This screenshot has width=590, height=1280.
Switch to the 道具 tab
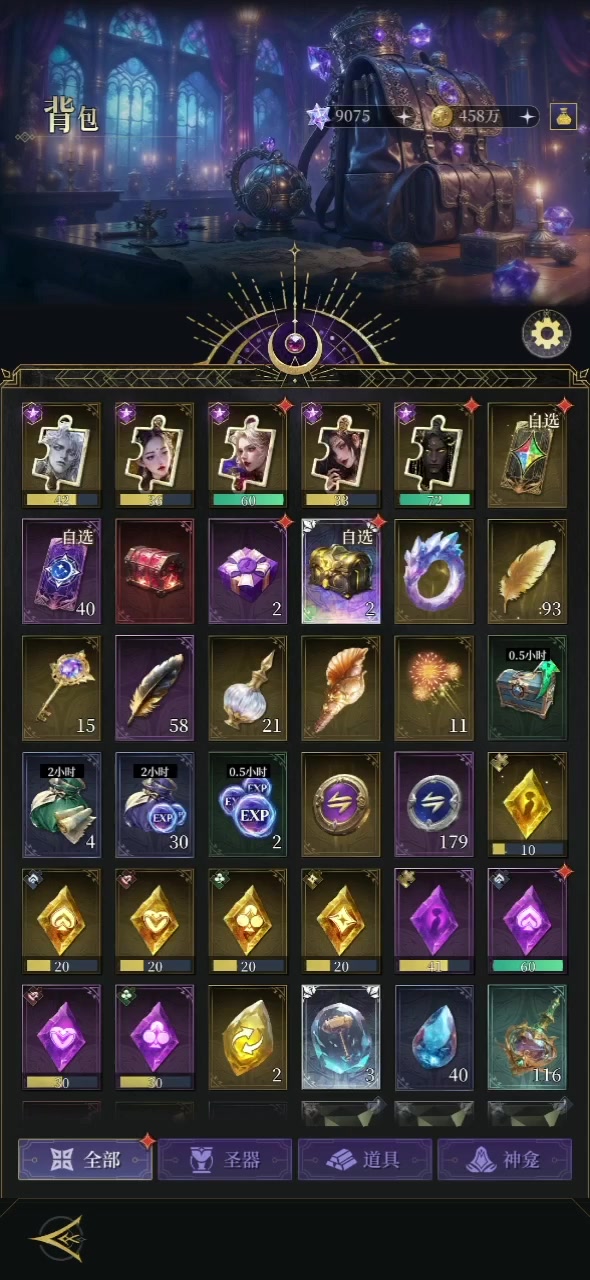click(365, 1159)
